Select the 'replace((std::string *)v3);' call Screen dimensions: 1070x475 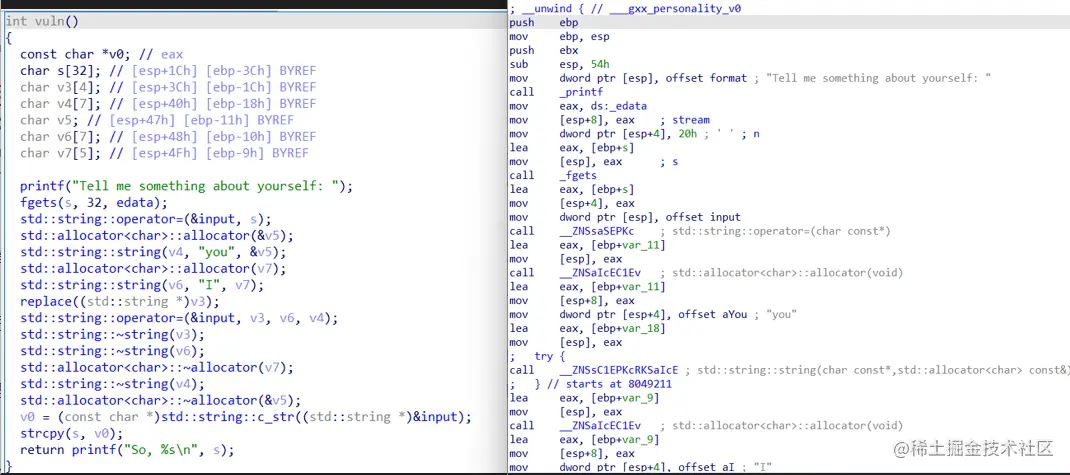[x=119, y=301]
